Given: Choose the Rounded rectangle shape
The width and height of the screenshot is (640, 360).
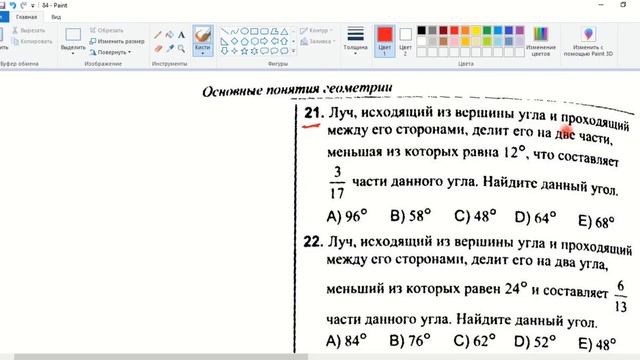Looking at the screenshot, I should point(264,31).
